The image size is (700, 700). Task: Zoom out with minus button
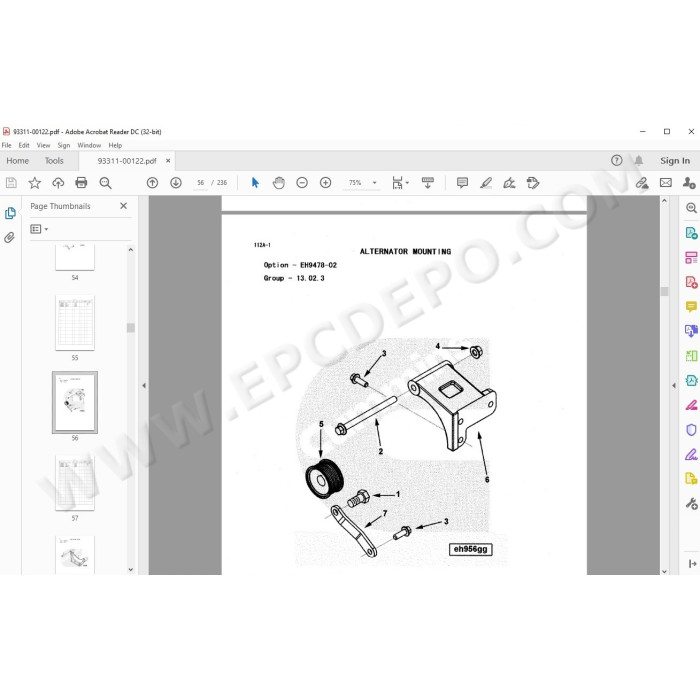coord(302,183)
